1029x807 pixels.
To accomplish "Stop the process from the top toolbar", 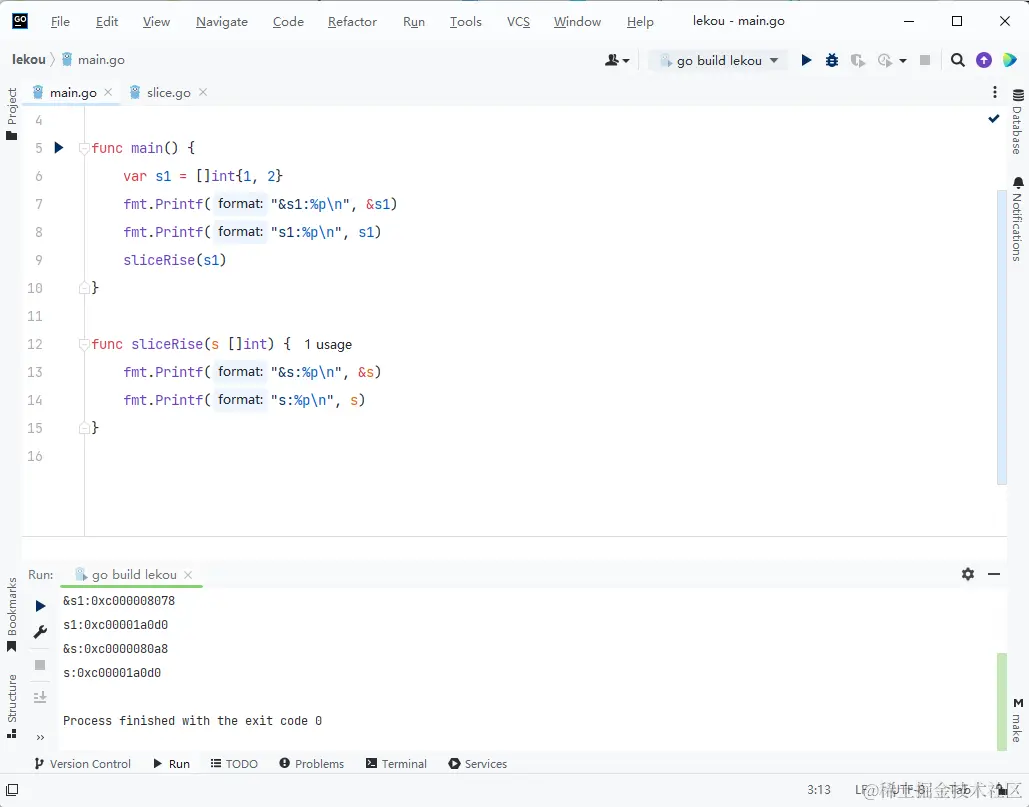I will 925,60.
